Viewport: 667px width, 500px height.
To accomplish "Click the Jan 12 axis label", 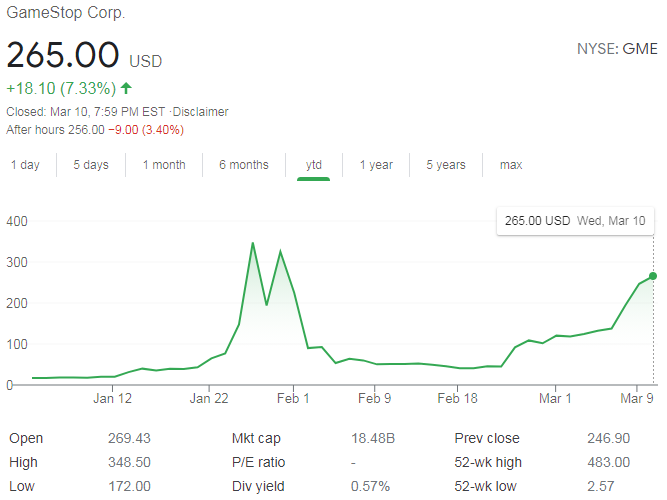I will pos(113,398).
